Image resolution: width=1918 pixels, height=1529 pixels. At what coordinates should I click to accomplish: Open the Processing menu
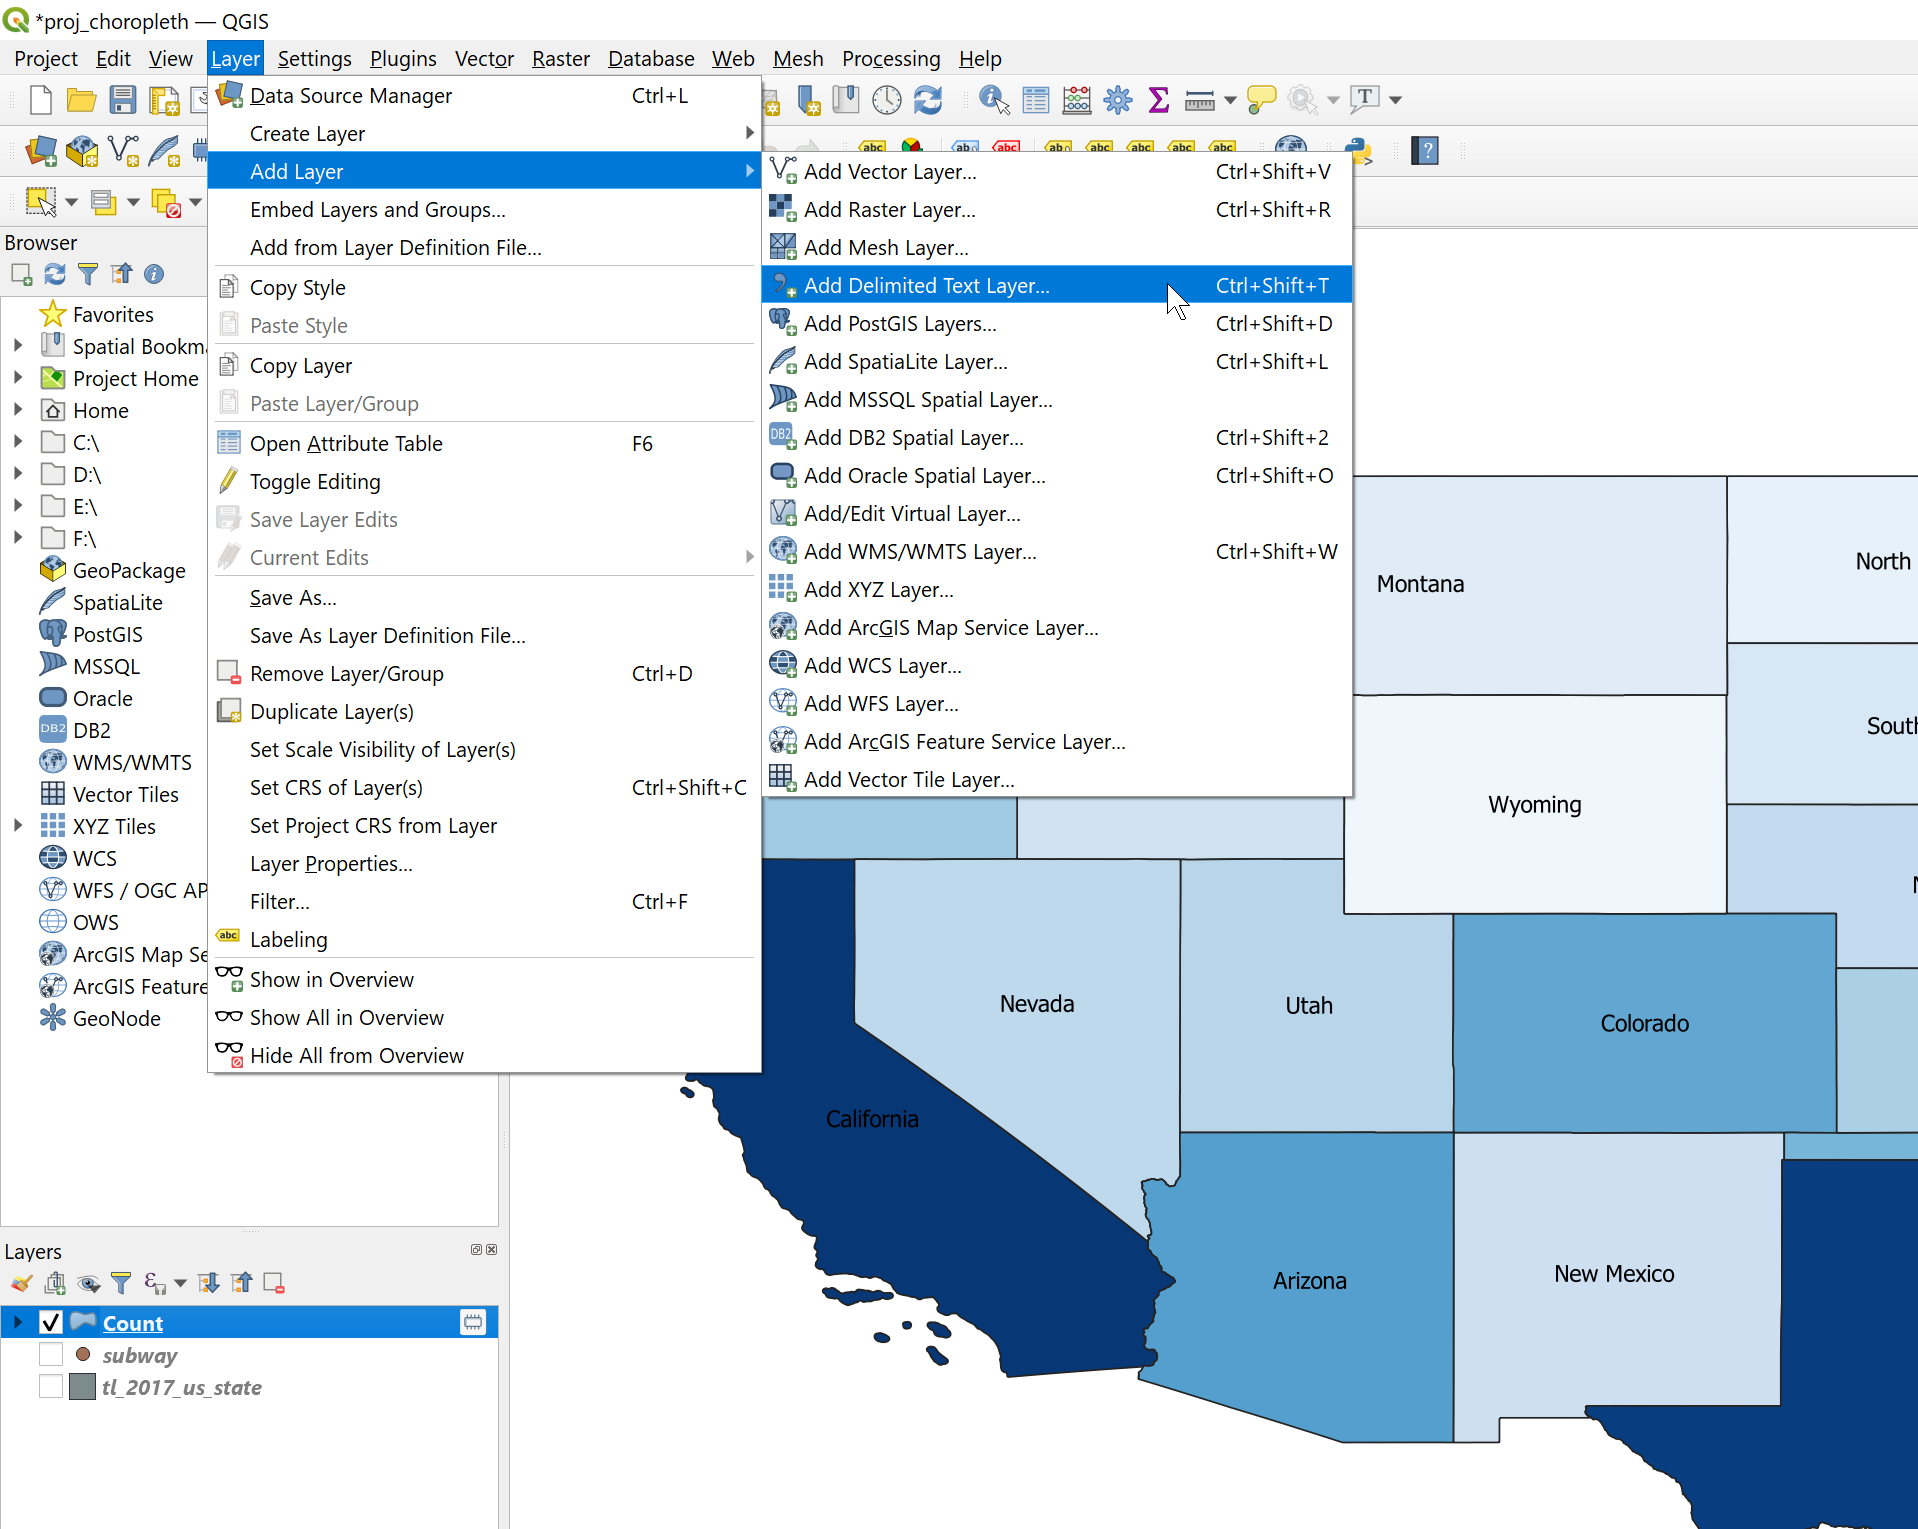(890, 58)
